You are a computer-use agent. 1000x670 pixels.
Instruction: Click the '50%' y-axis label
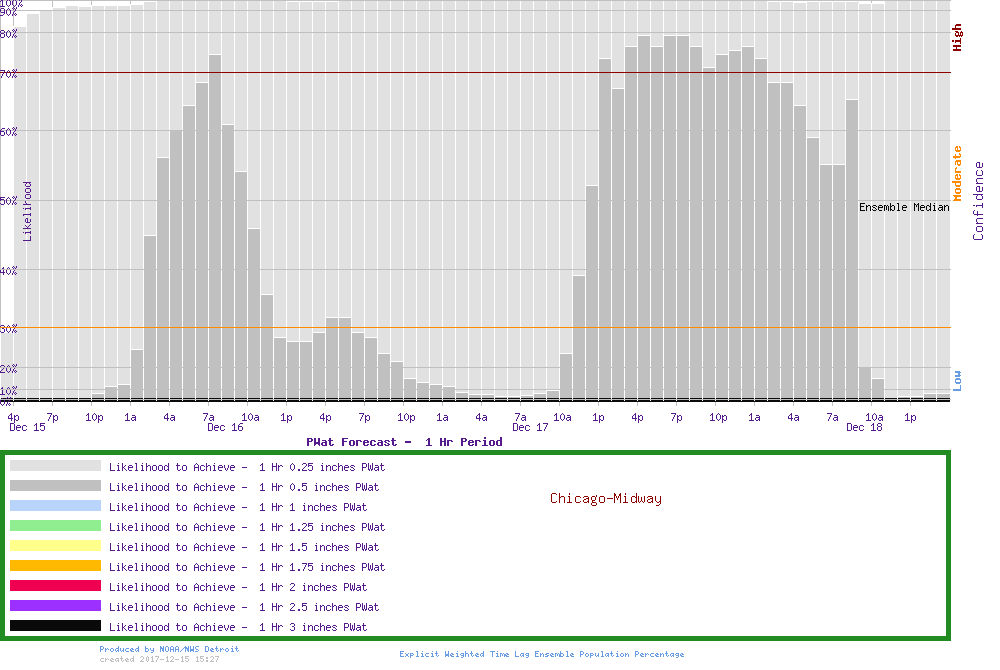[9, 201]
